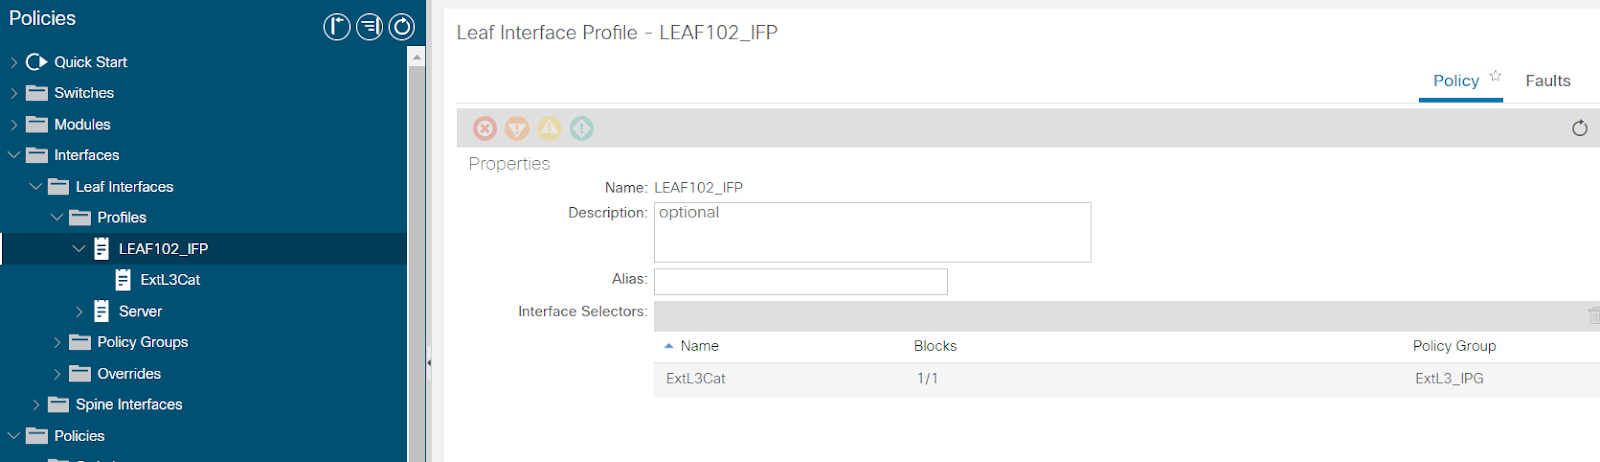
Task: Collapse the Interfaces folder
Action: click(x=14, y=155)
